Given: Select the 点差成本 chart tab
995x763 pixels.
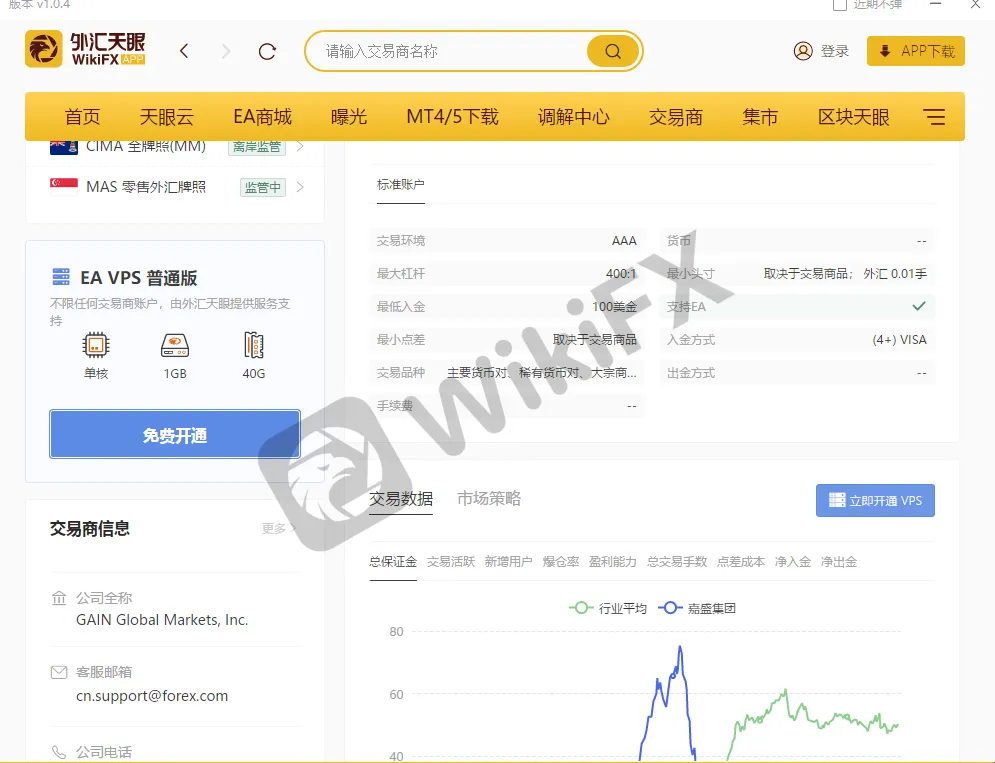Looking at the screenshot, I should point(741,562).
